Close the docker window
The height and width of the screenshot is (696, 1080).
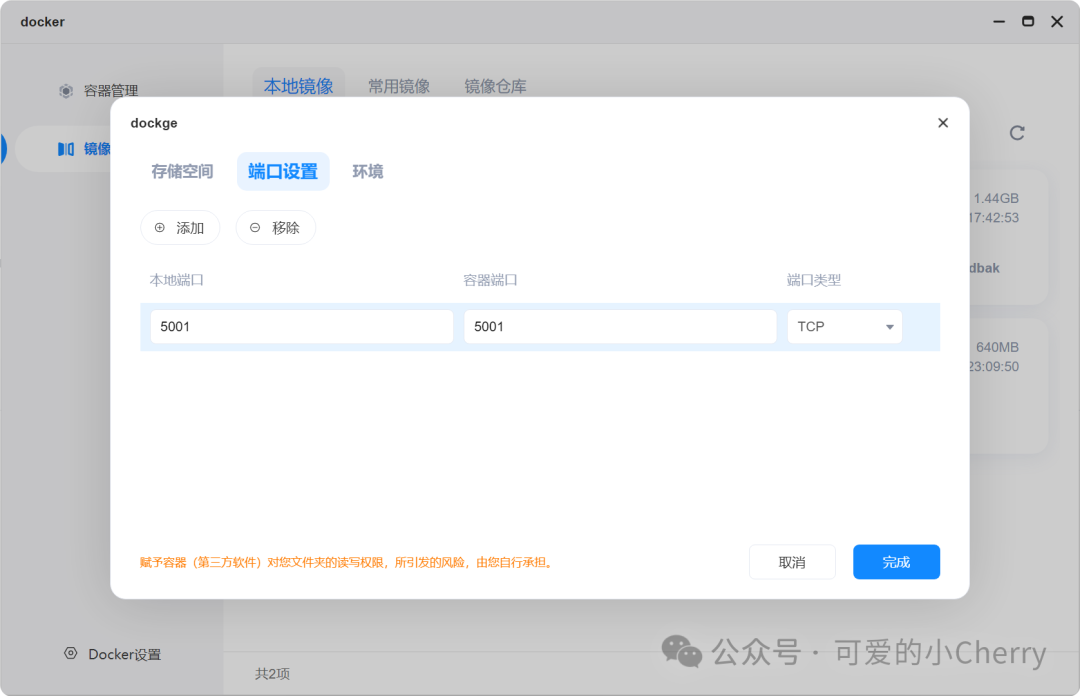pyautogui.click(x=1057, y=21)
